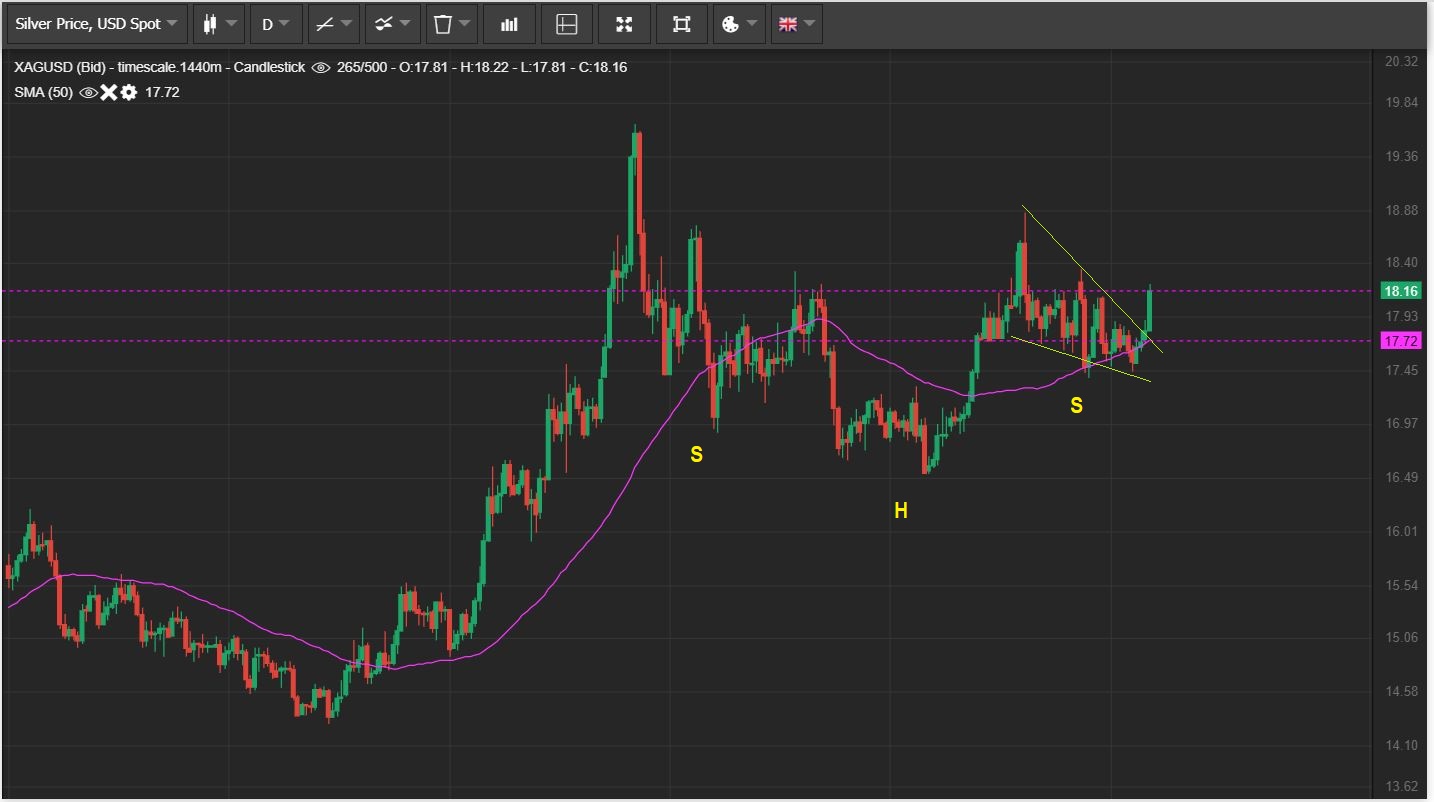Image resolution: width=1434 pixels, height=802 pixels.
Task: Click the 265/500 OHLC readout text
Action: coord(482,67)
